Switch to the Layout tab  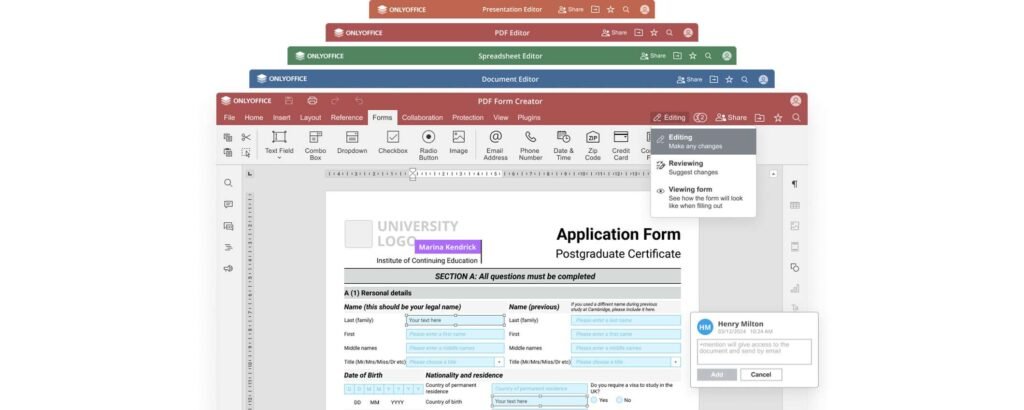(310, 118)
